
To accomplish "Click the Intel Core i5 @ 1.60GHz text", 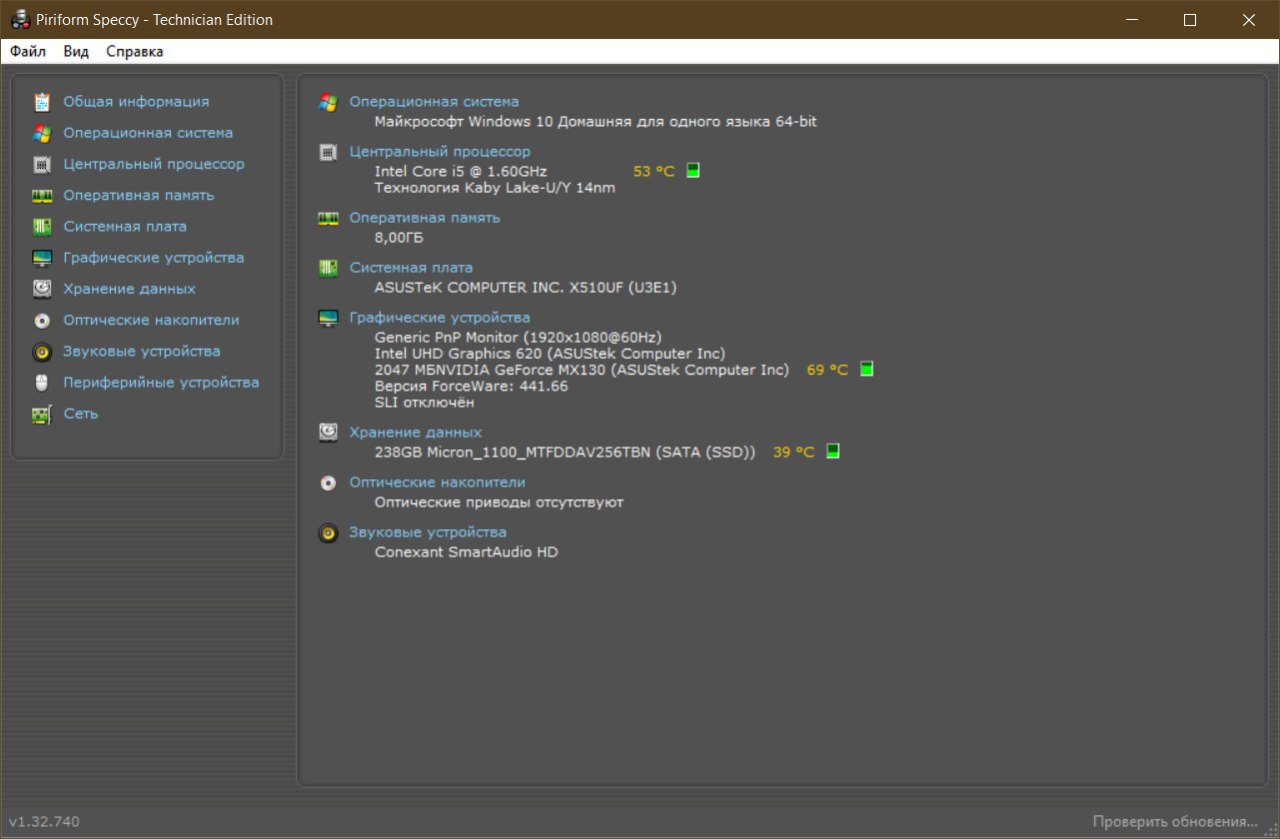I will coord(461,171).
